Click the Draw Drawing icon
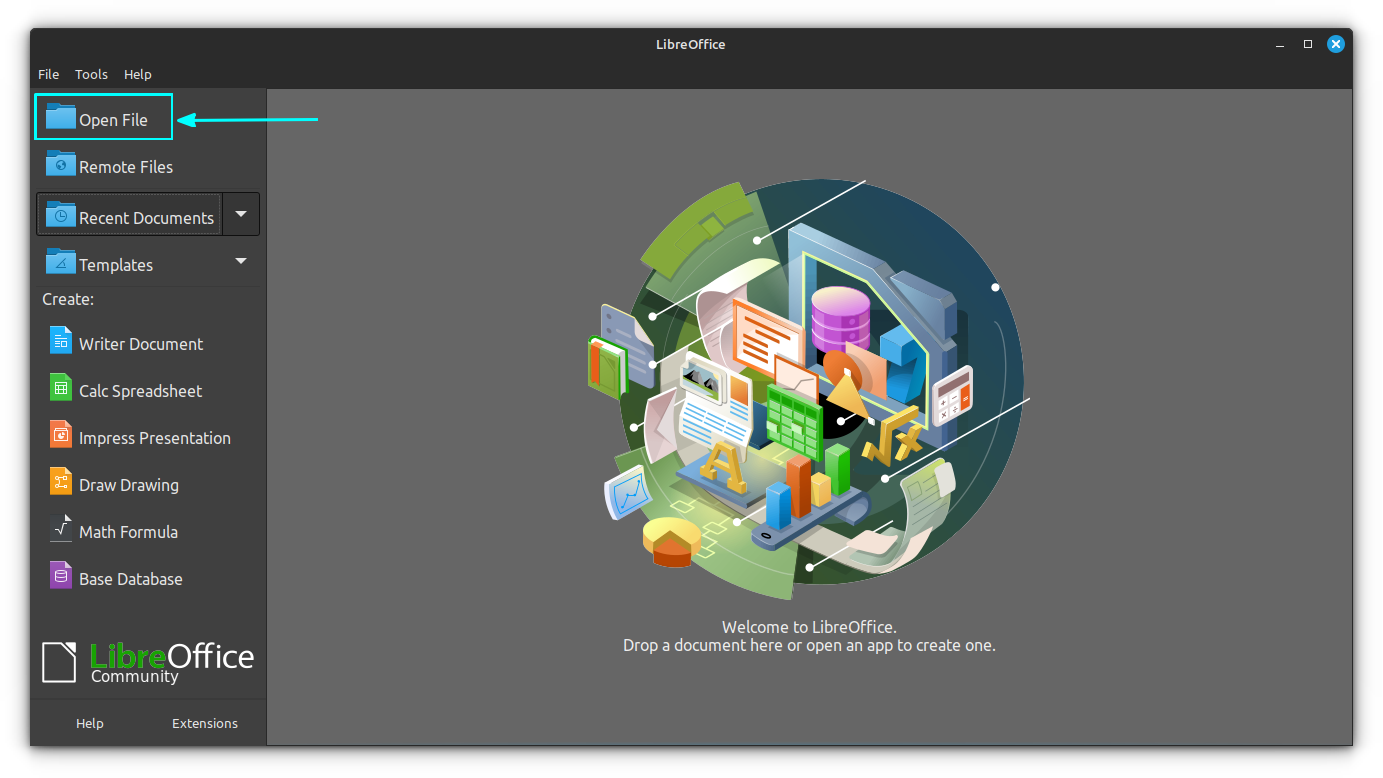 [x=61, y=482]
